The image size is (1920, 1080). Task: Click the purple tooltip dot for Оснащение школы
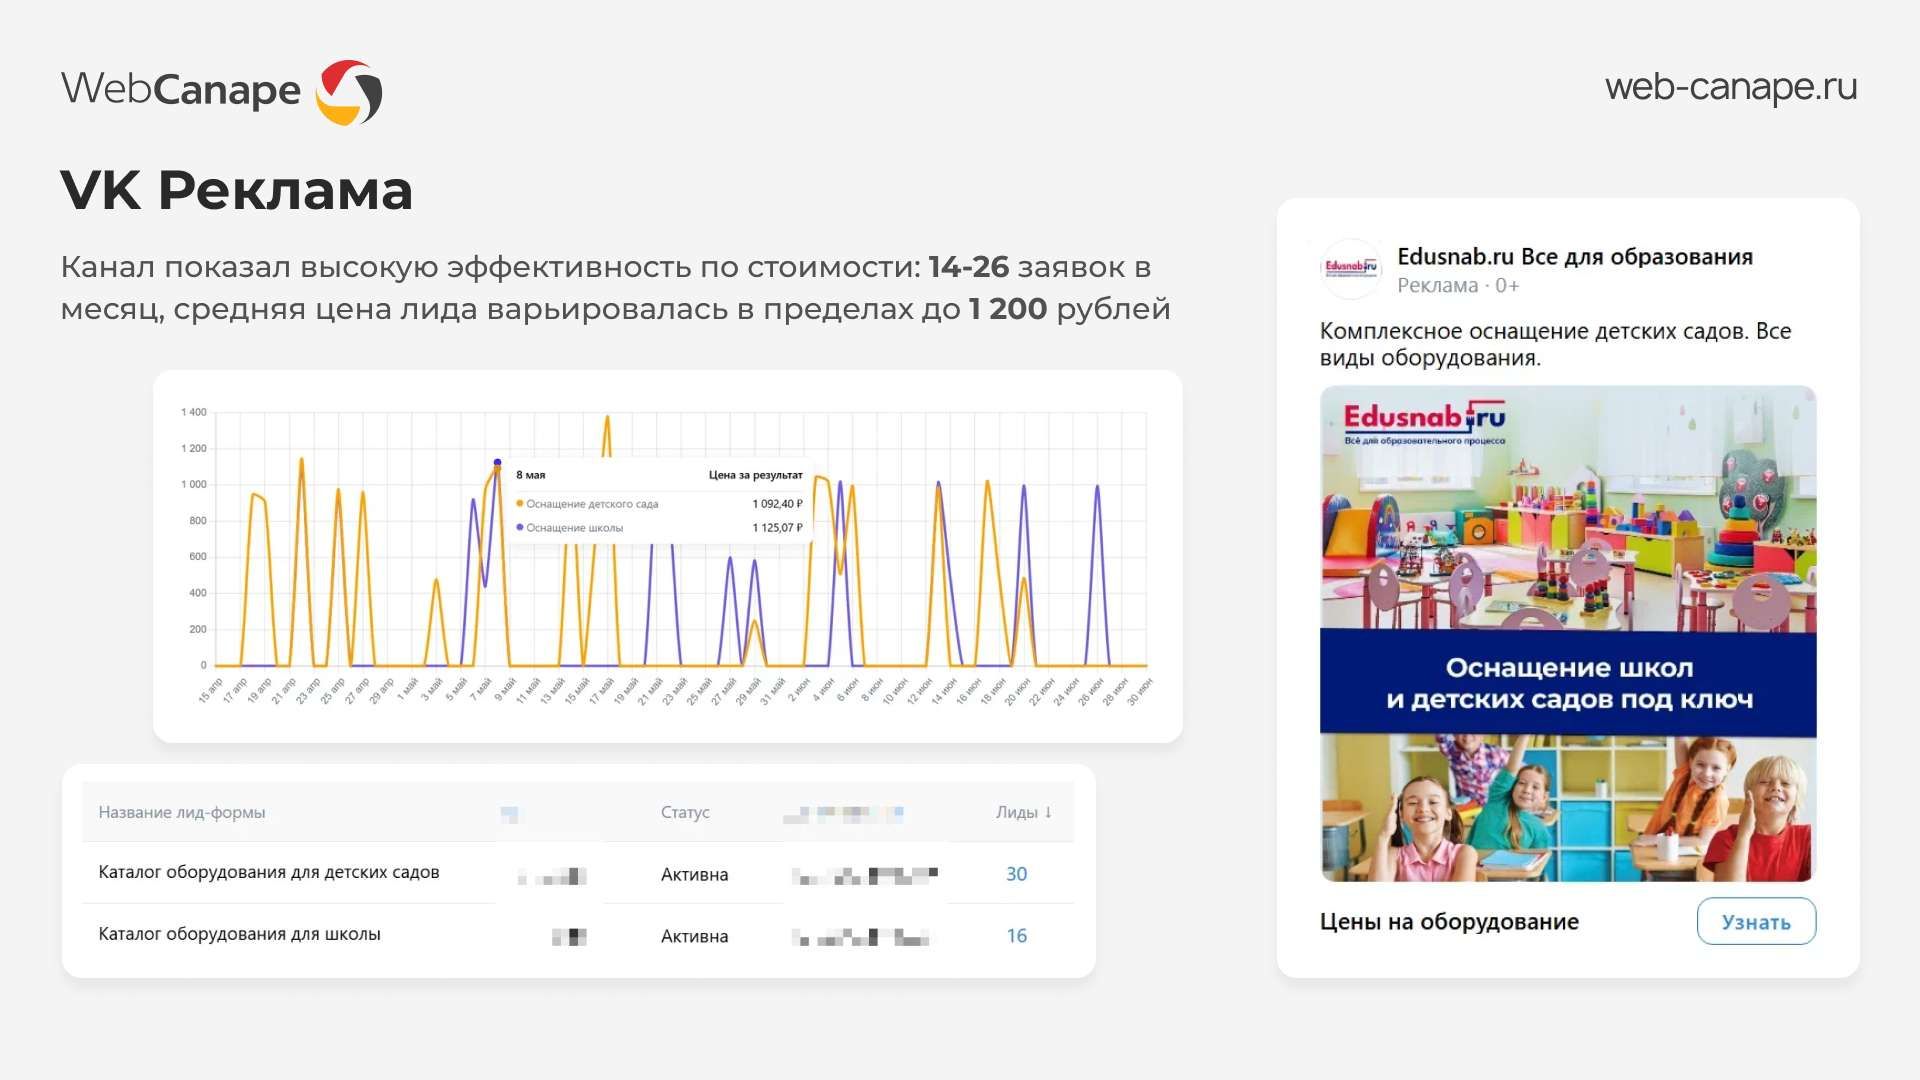(x=520, y=527)
